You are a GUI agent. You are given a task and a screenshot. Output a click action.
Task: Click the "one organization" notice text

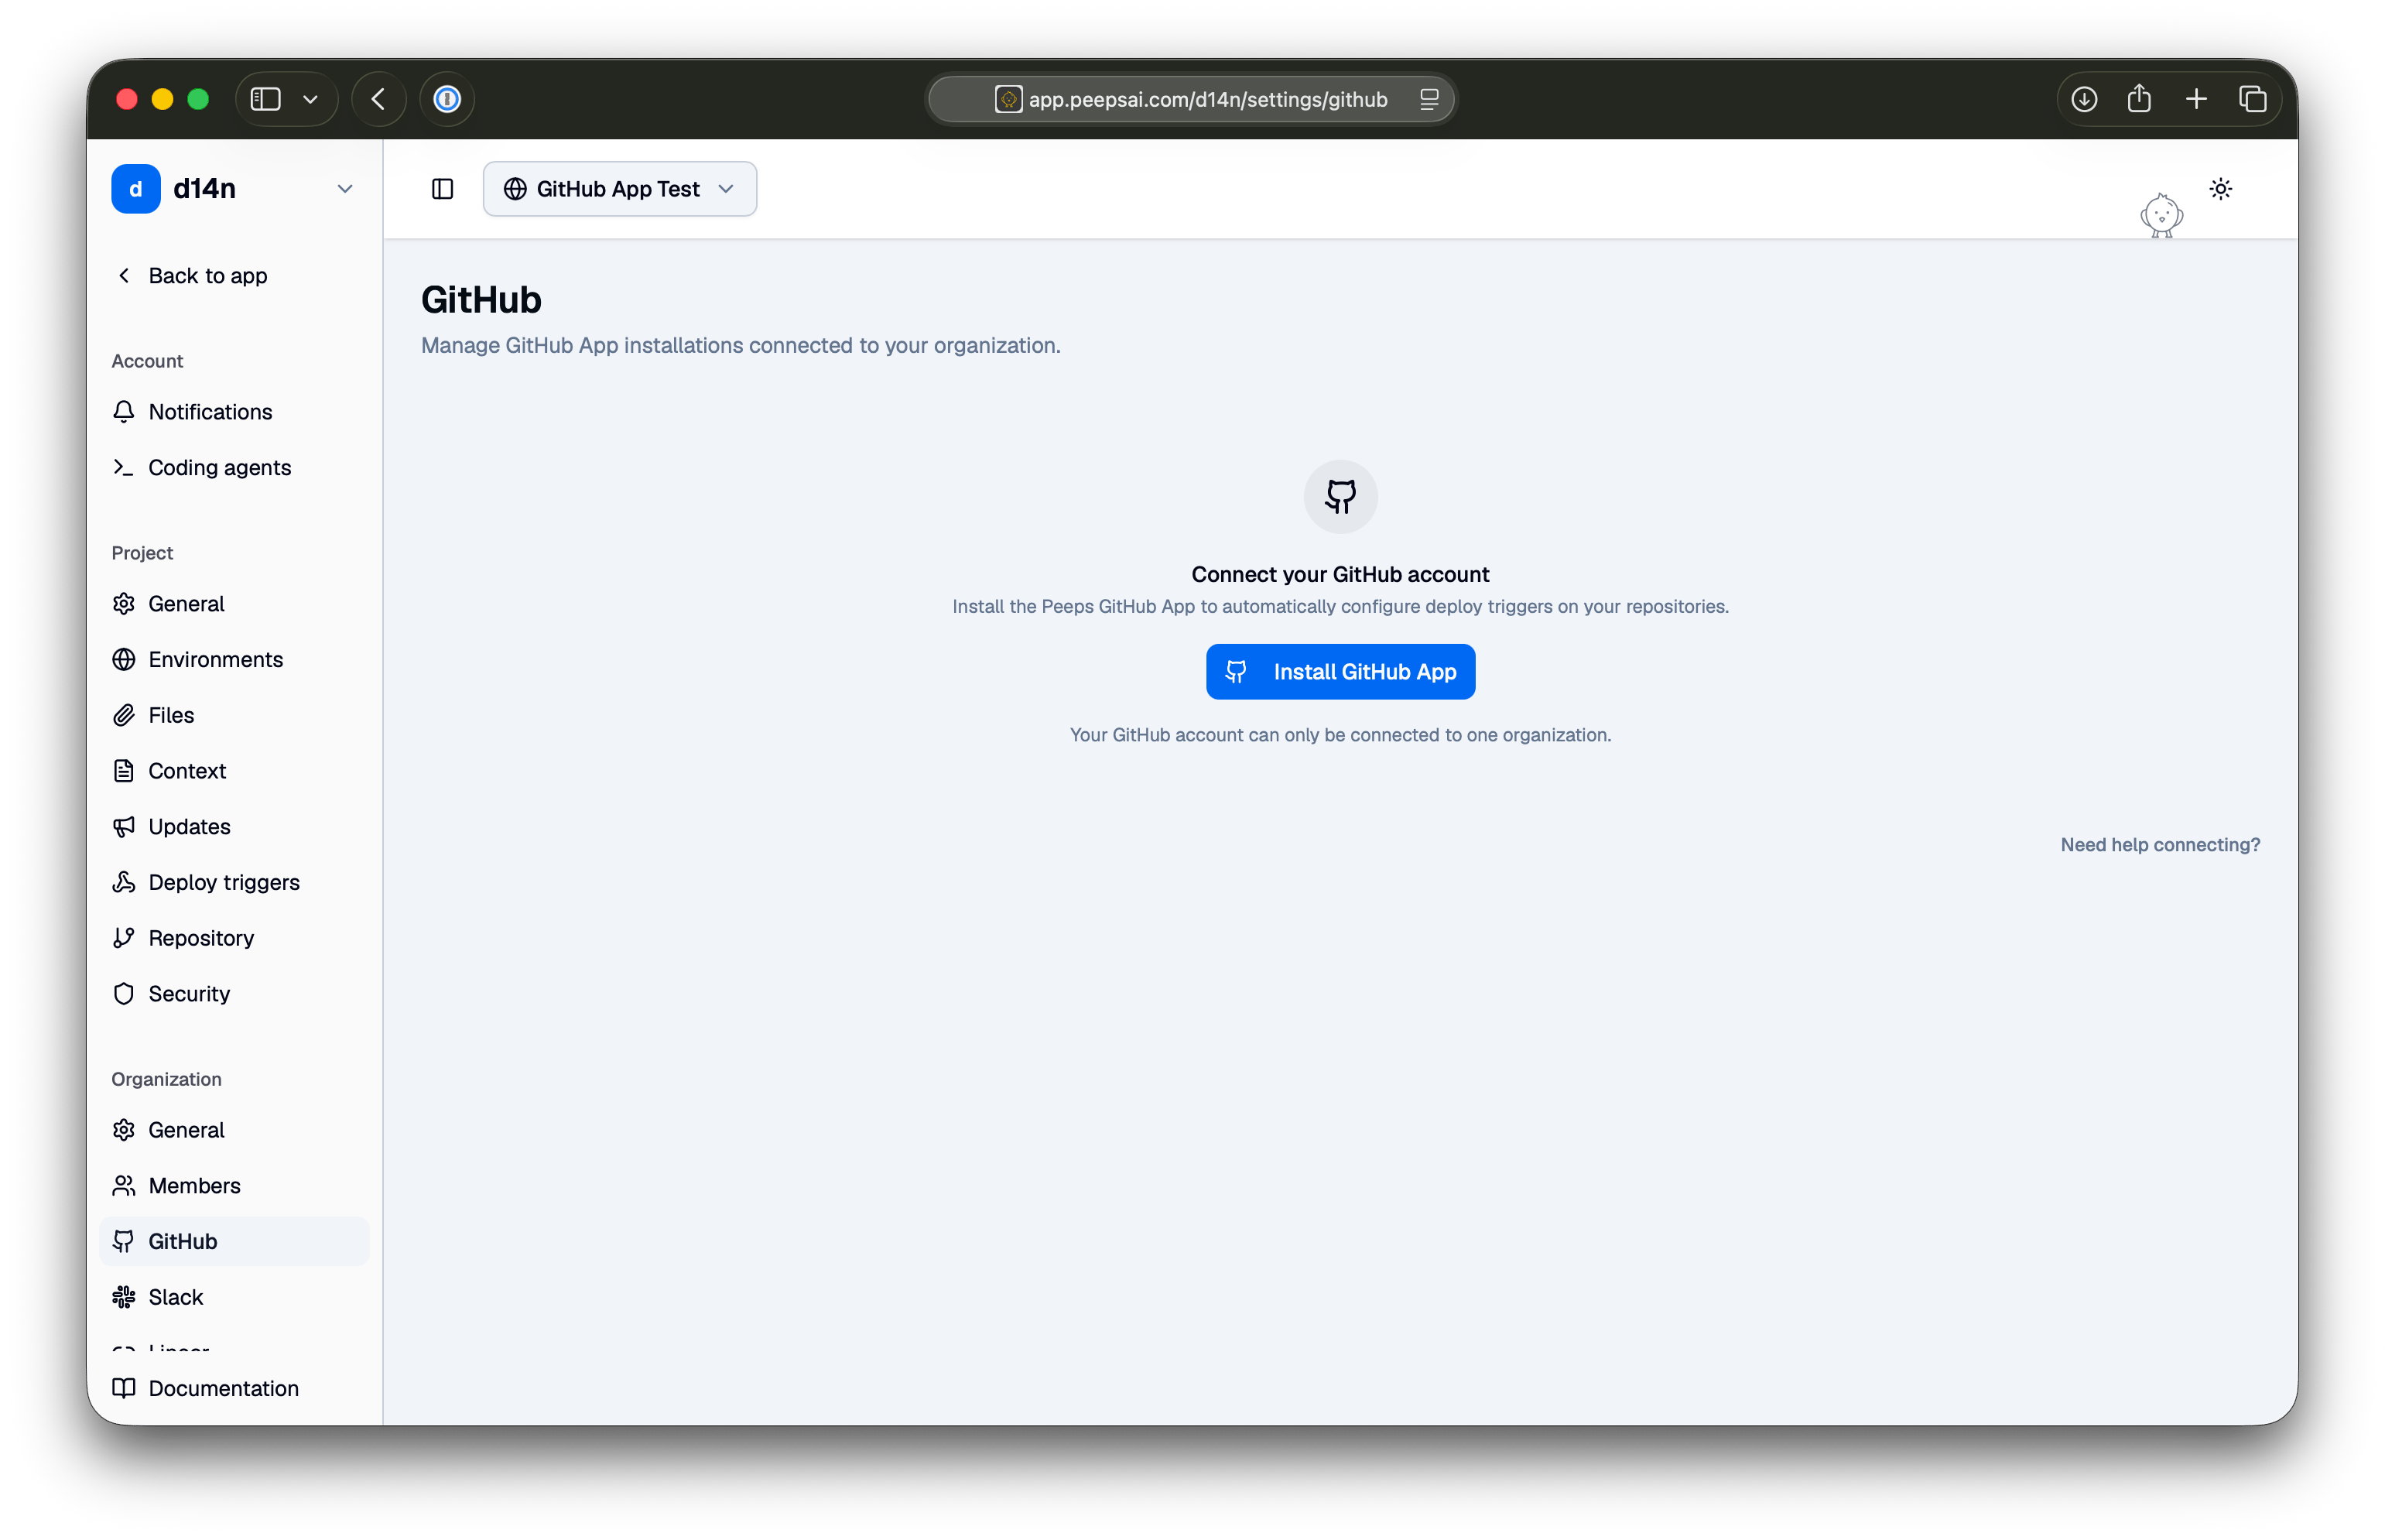point(1340,735)
